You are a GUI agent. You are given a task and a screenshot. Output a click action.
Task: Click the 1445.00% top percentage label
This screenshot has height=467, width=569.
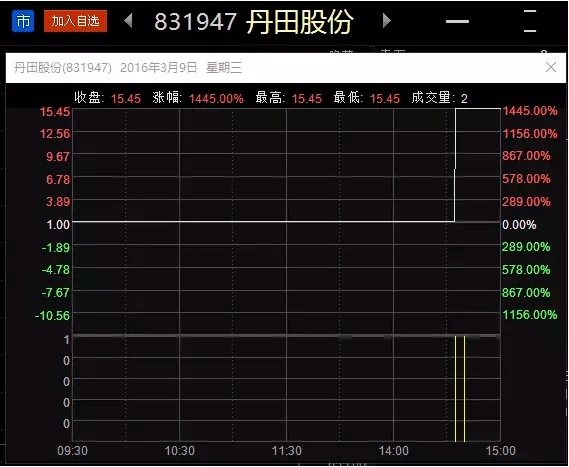tap(530, 111)
